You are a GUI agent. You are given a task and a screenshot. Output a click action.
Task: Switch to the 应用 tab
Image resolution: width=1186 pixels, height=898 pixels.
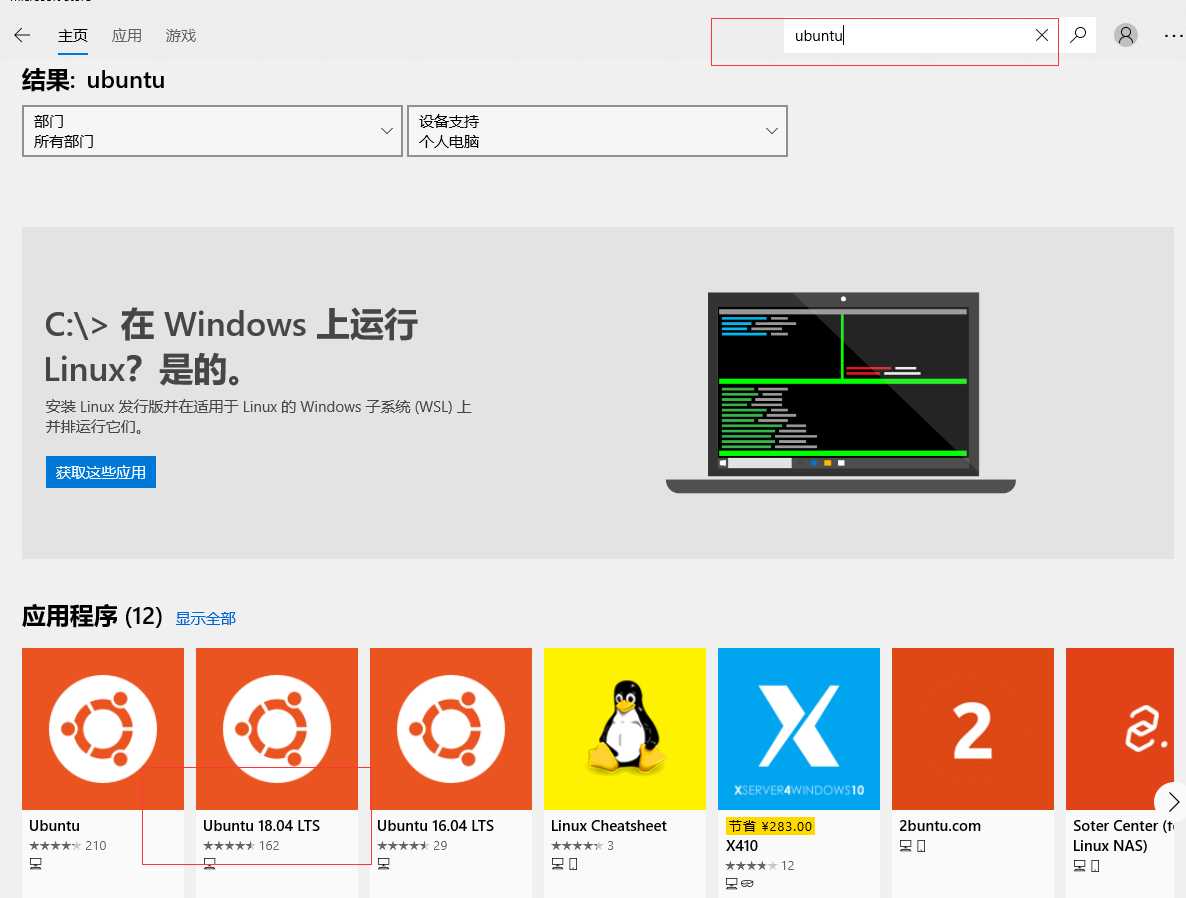pos(126,36)
